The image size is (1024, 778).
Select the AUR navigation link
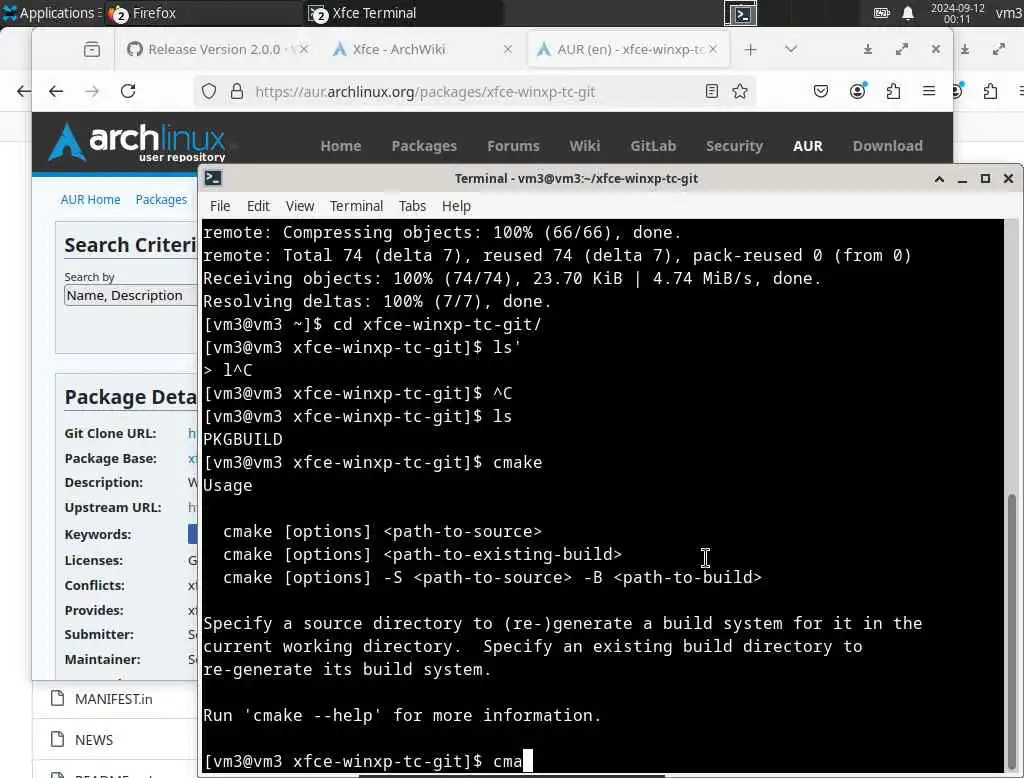[808, 146]
